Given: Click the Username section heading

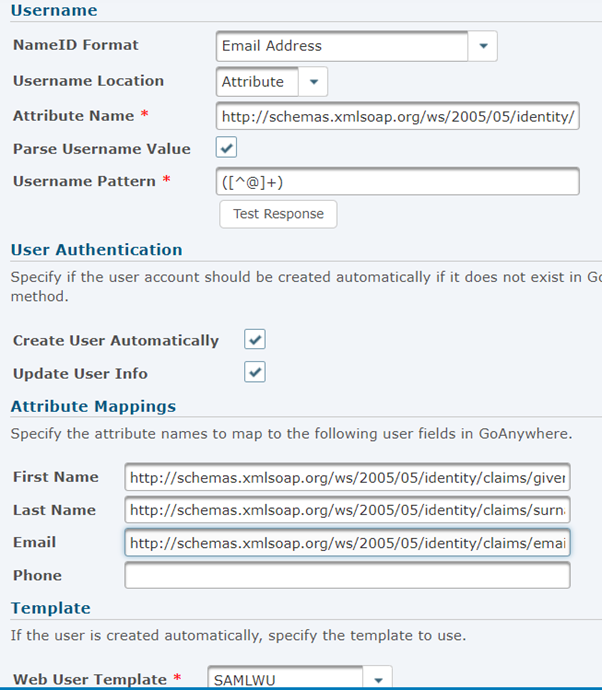Looking at the screenshot, I should 54,10.
